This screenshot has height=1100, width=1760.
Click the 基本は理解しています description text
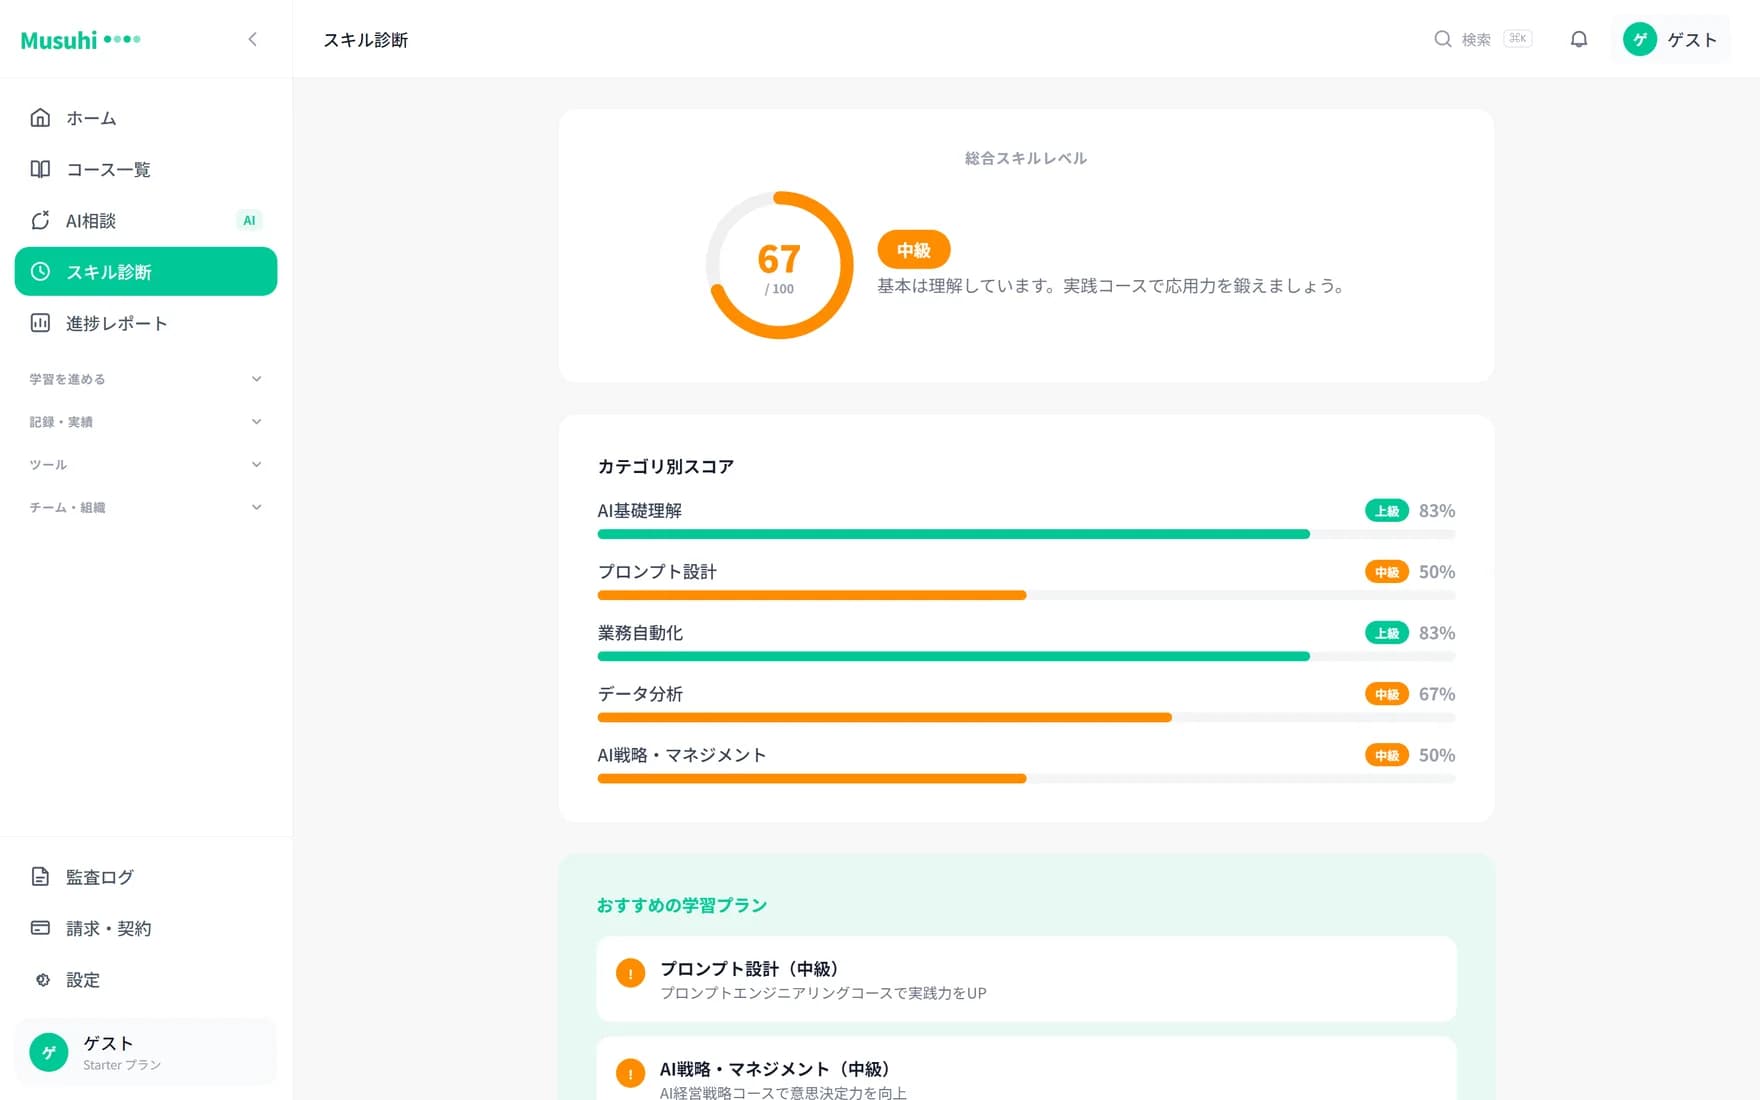pyautogui.click(x=1114, y=286)
